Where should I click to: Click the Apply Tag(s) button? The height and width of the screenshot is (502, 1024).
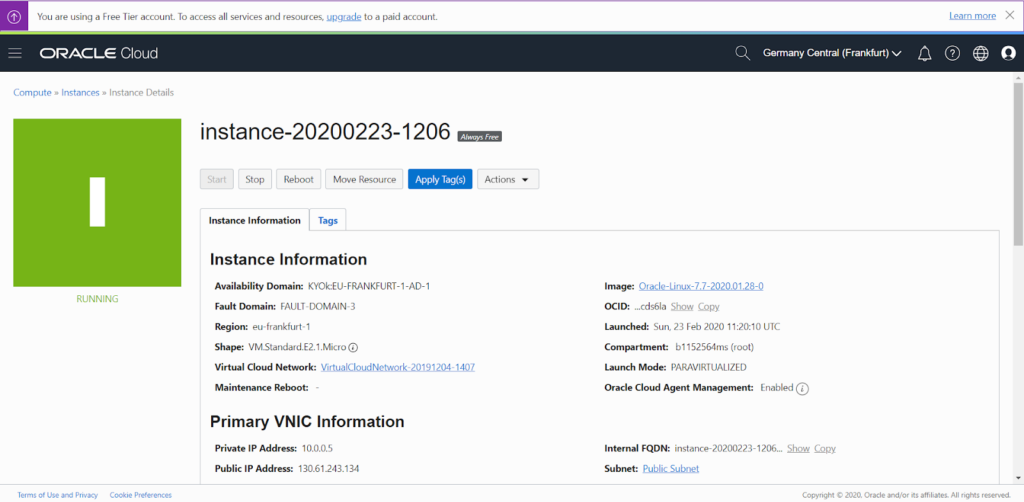(x=440, y=179)
